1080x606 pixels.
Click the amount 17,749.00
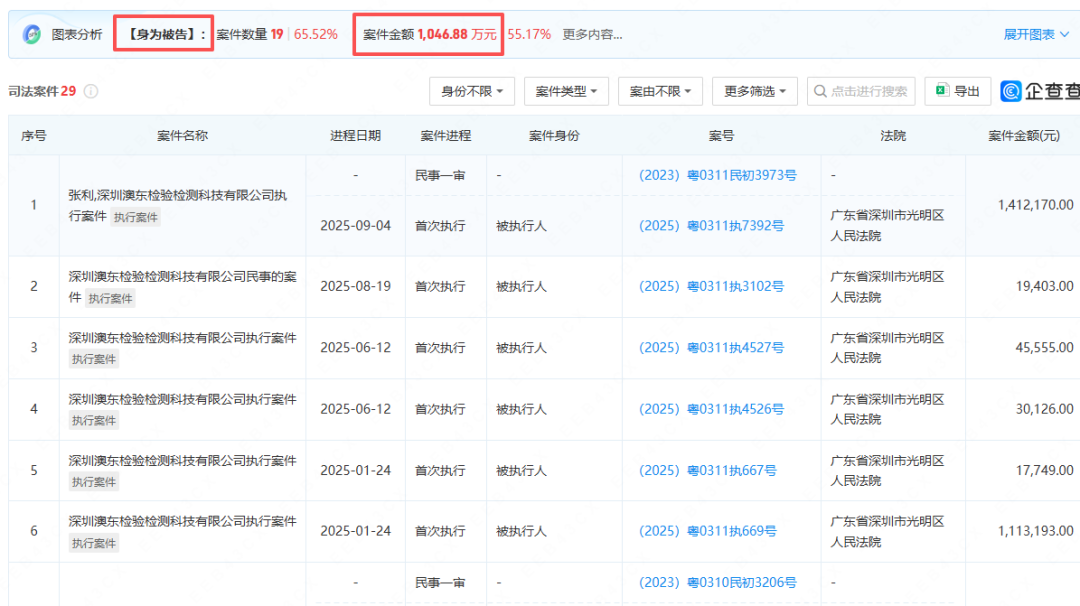pos(1044,470)
